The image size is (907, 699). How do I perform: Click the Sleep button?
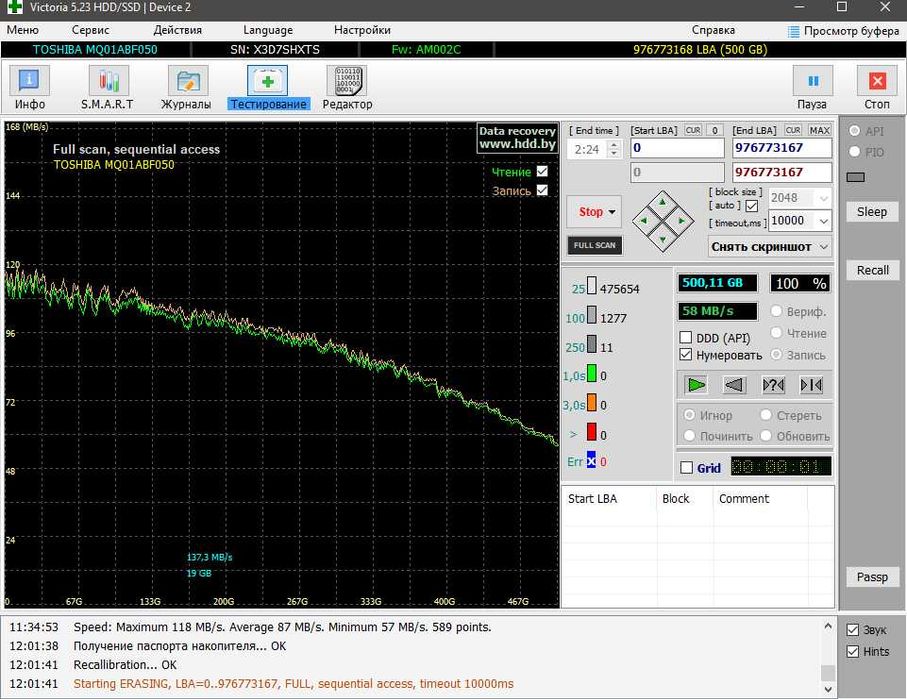[x=872, y=212]
